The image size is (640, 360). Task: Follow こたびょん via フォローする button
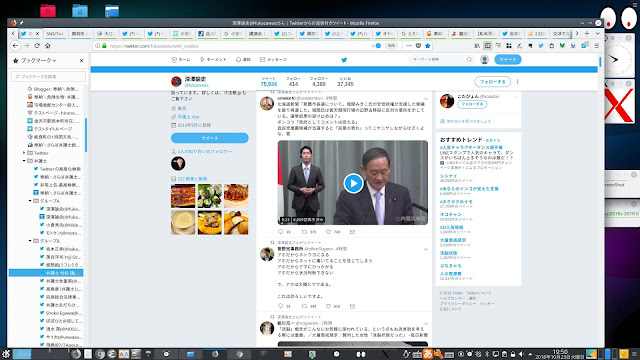471,104
